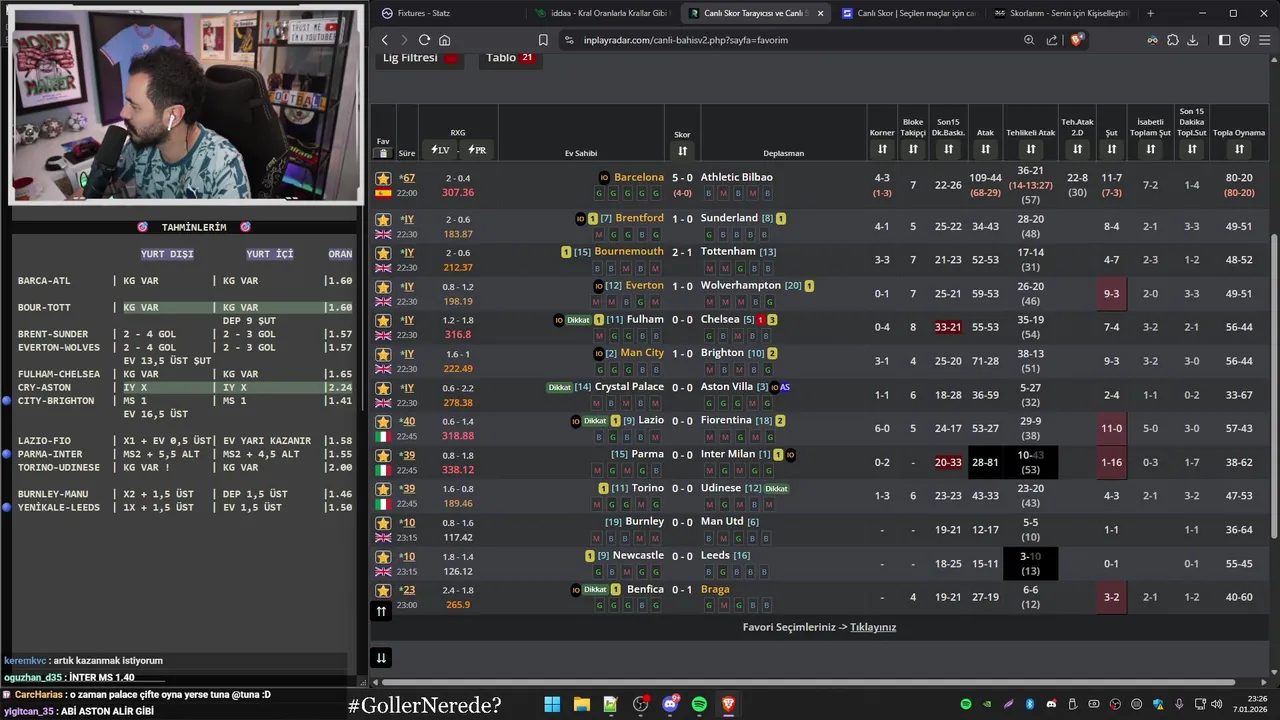Screen dimensions: 1280x720
Task: Sort table by Korner column arrows
Action: click(882, 150)
